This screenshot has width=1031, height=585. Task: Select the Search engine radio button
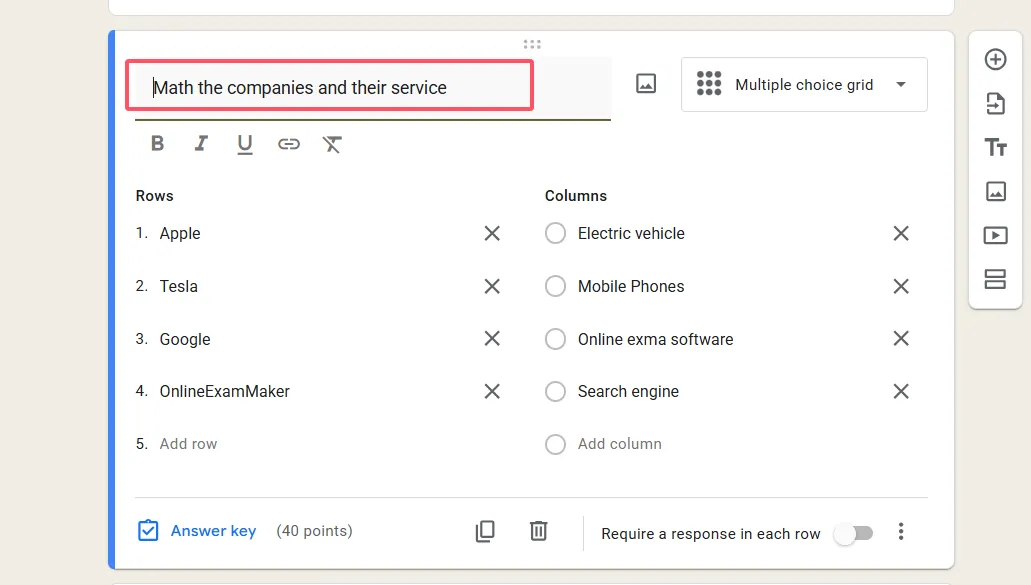click(x=555, y=392)
